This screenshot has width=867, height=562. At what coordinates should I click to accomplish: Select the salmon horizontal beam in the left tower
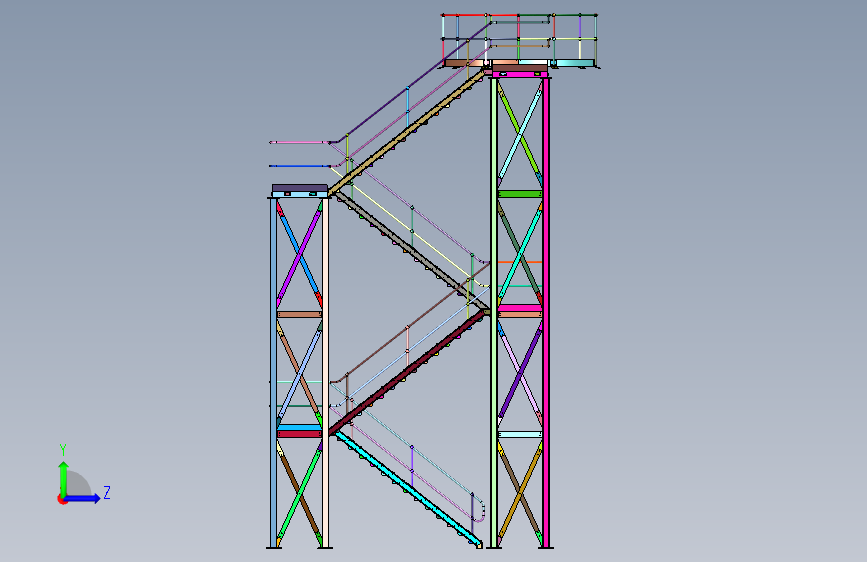(x=299, y=314)
